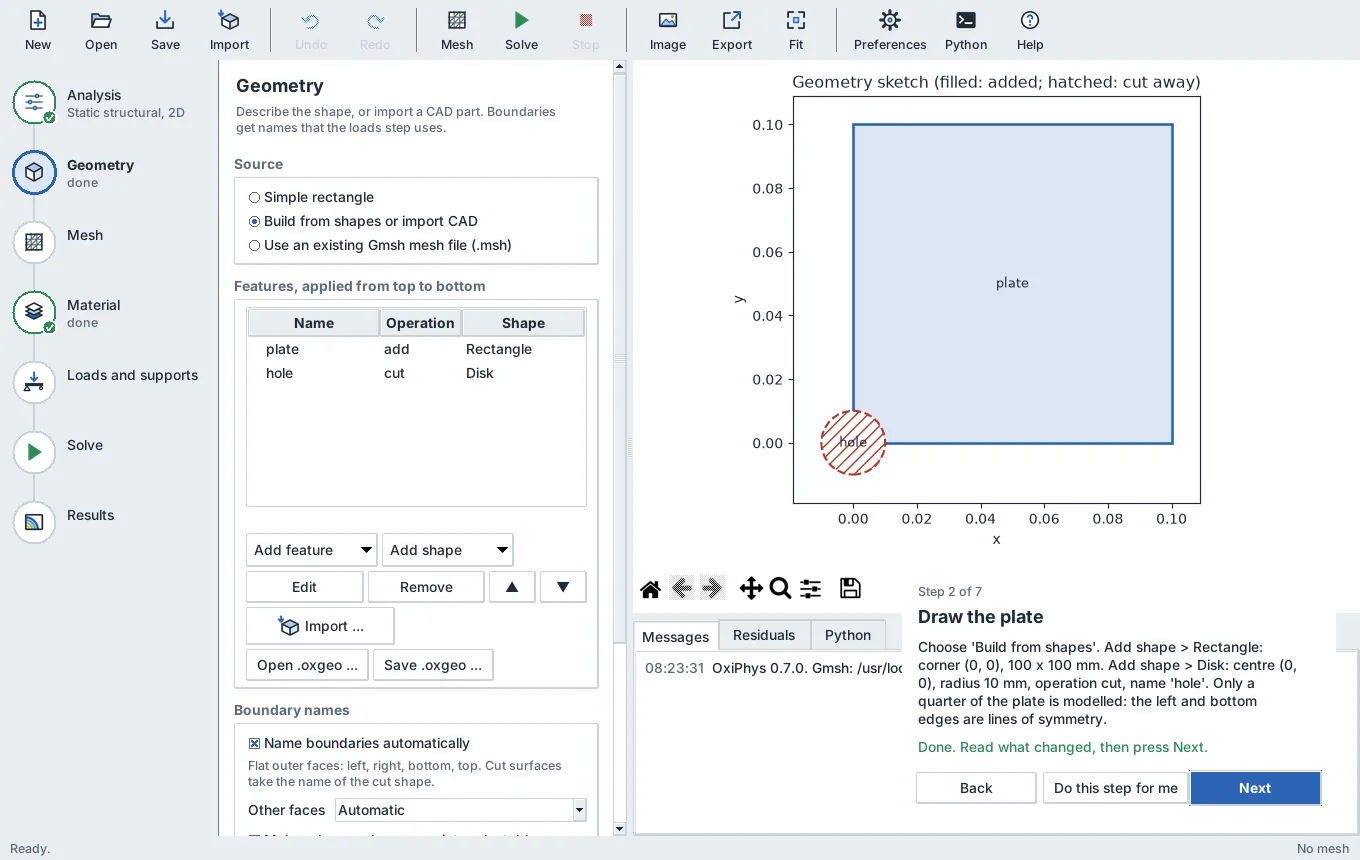Remove the selected feature
1360x860 pixels.
point(426,587)
